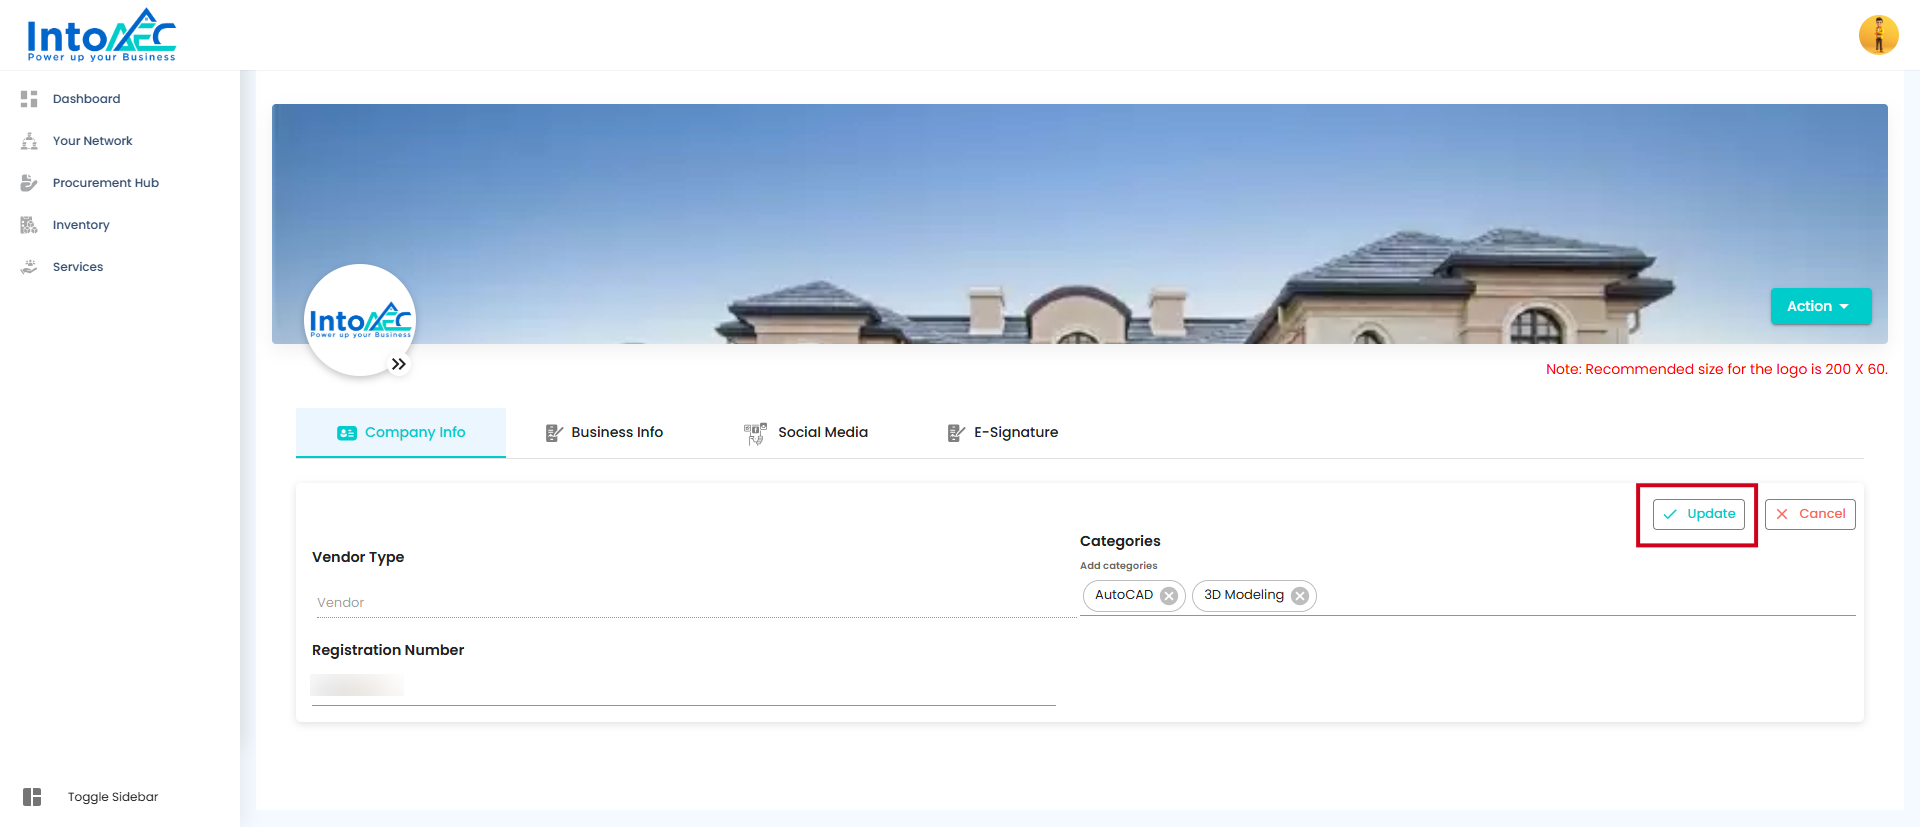Screen dimensions: 1920x827
Task: Open the Dashboard page
Action: [86, 99]
